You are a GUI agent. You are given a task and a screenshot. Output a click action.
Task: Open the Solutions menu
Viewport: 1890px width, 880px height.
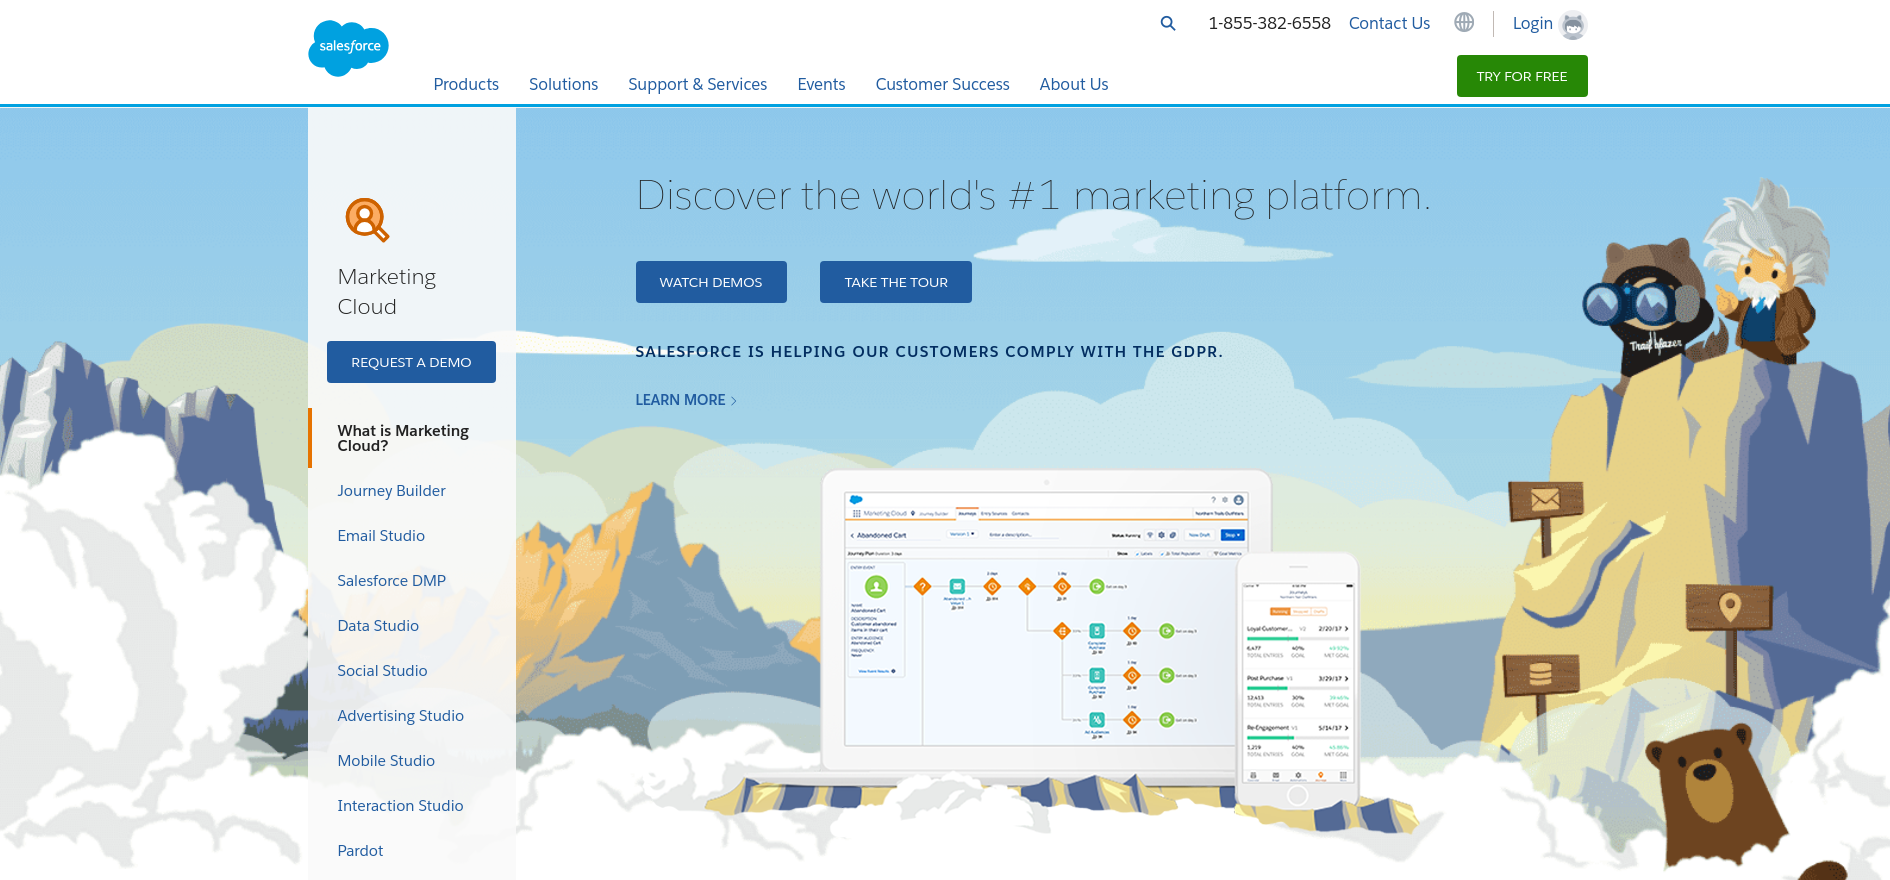click(x=563, y=84)
